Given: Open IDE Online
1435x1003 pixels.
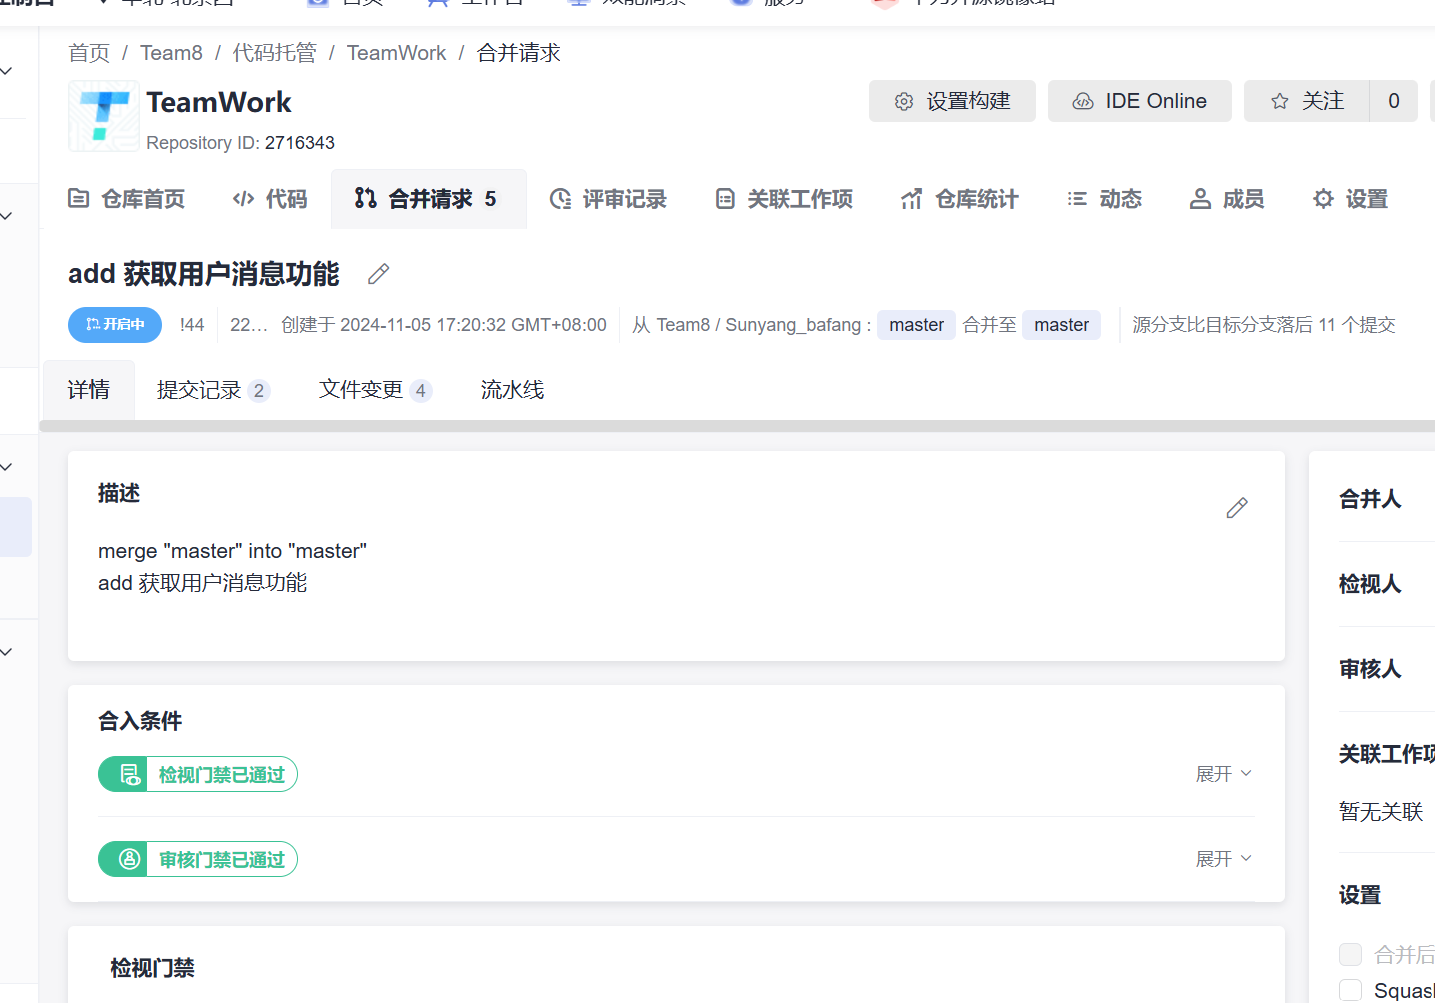Looking at the screenshot, I should pyautogui.click(x=1140, y=101).
